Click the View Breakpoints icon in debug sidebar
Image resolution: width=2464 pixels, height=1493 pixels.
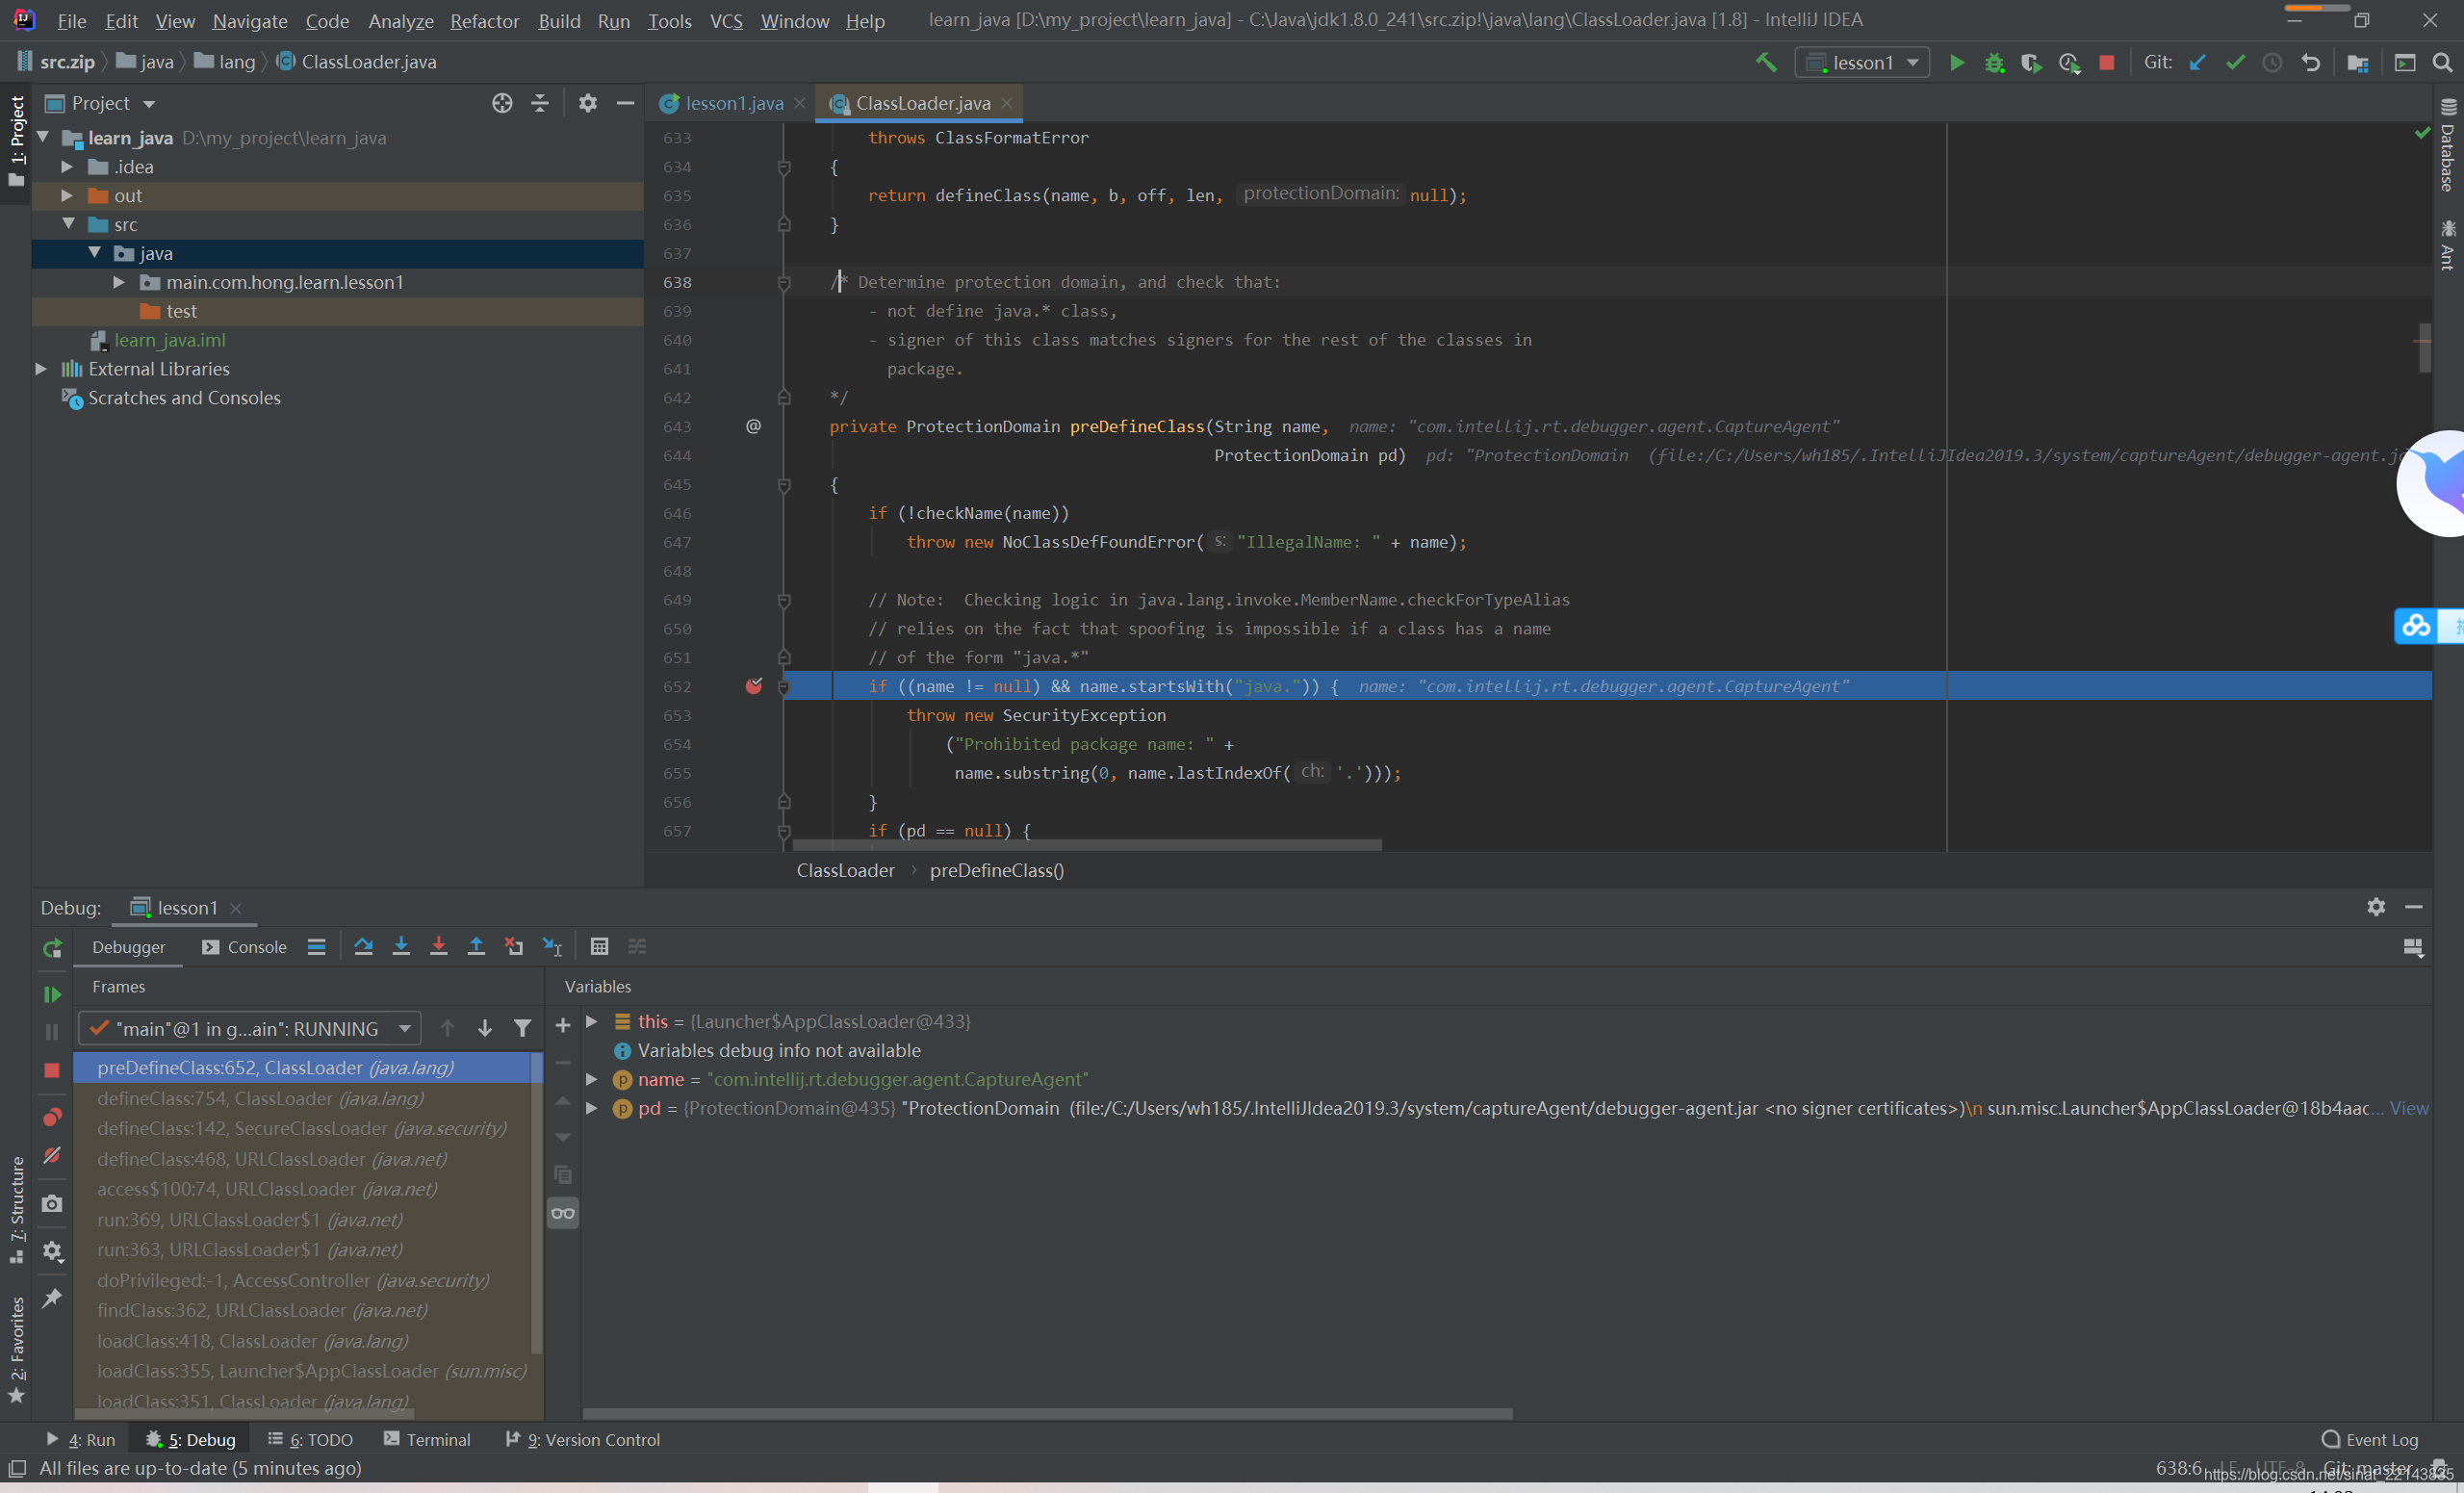click(52, 1117)
